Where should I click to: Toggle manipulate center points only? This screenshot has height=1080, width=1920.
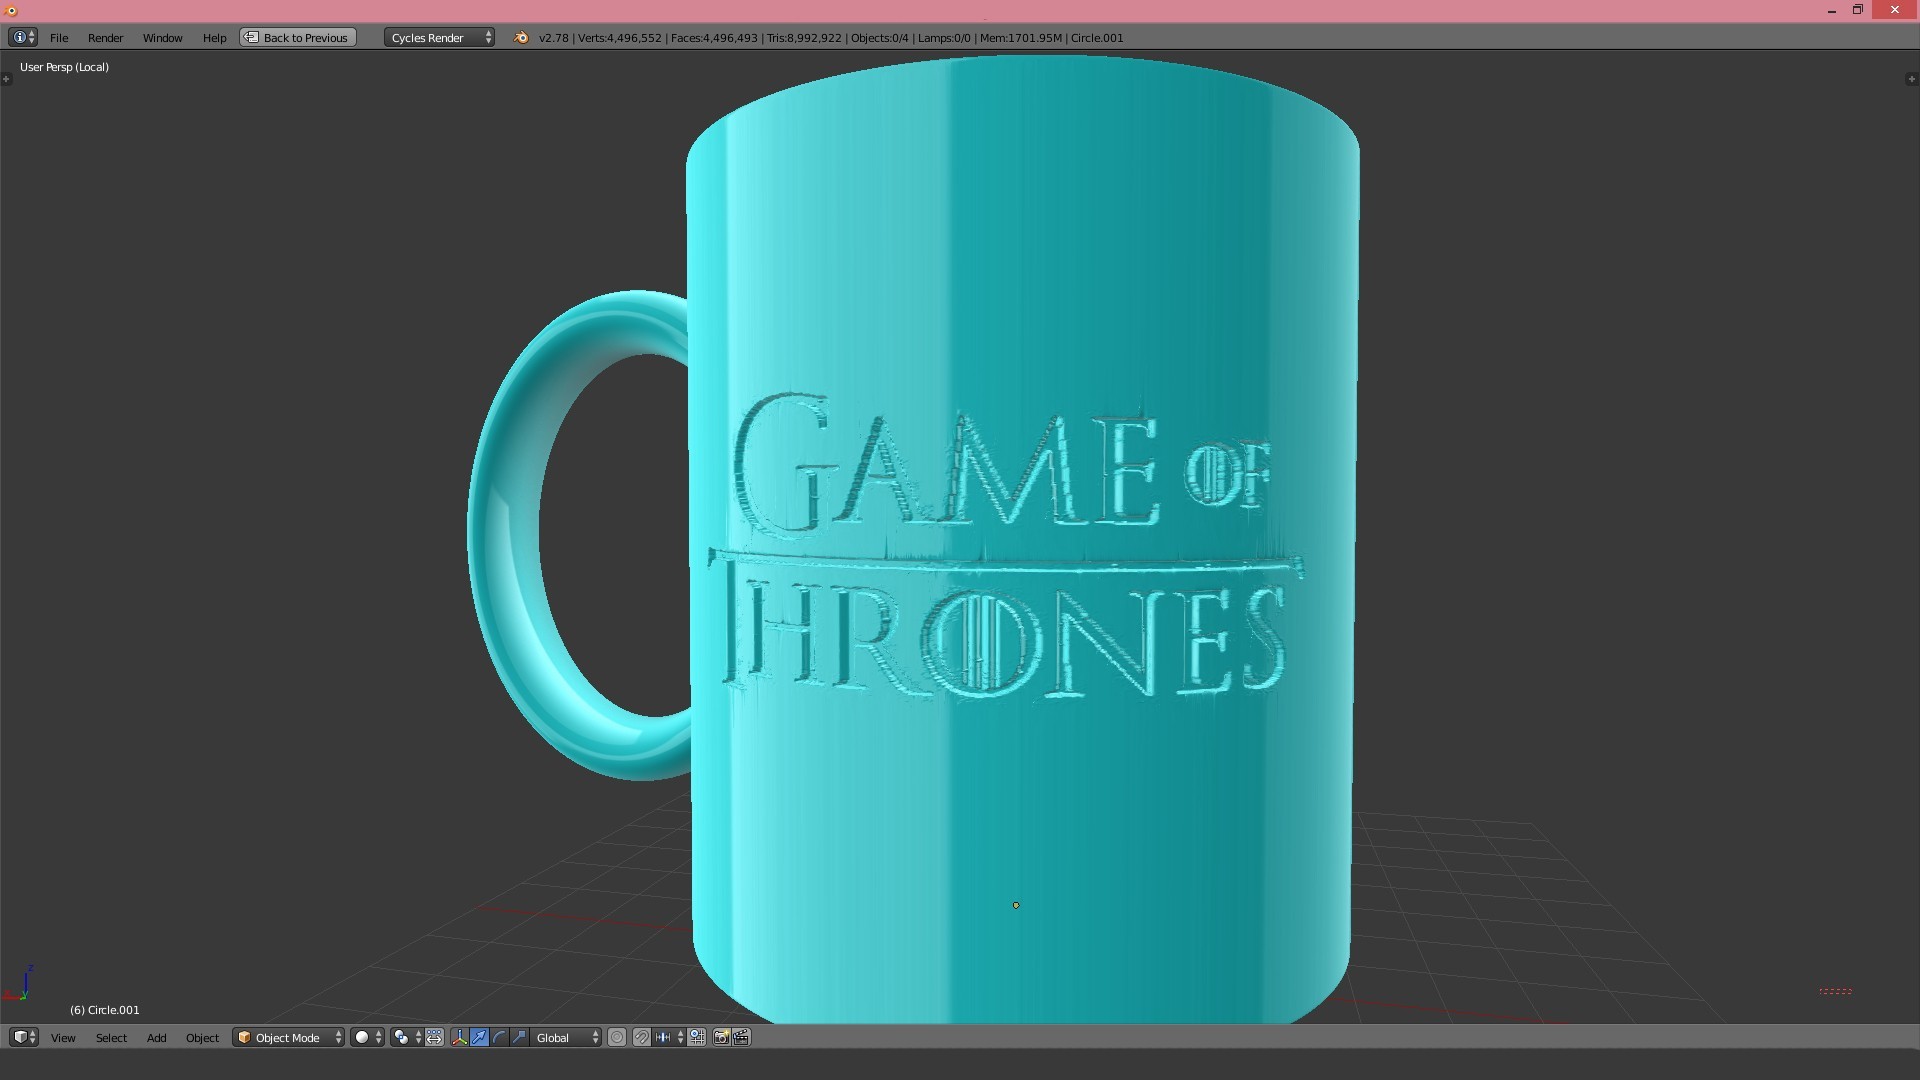pos(434,1037)
